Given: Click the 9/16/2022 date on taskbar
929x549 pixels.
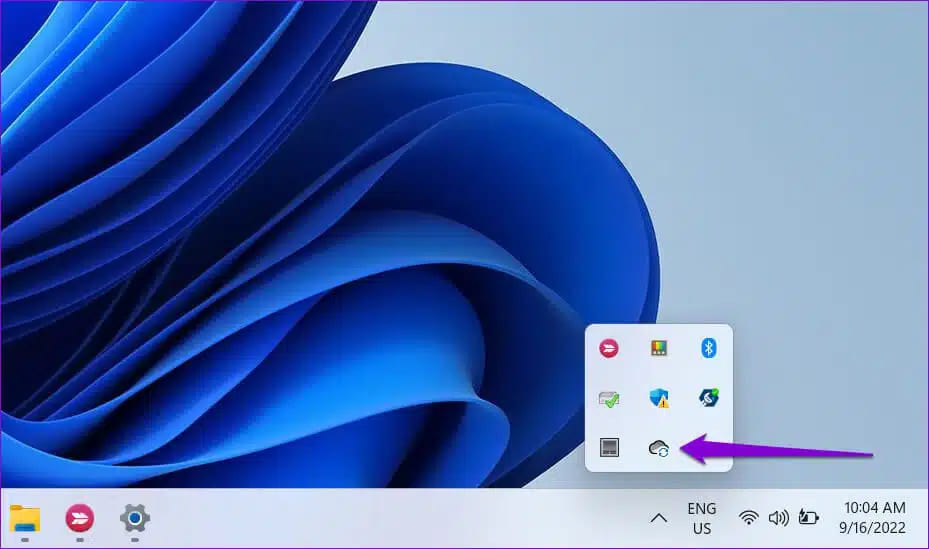Looking at the screenshot, I should point(874,528).
